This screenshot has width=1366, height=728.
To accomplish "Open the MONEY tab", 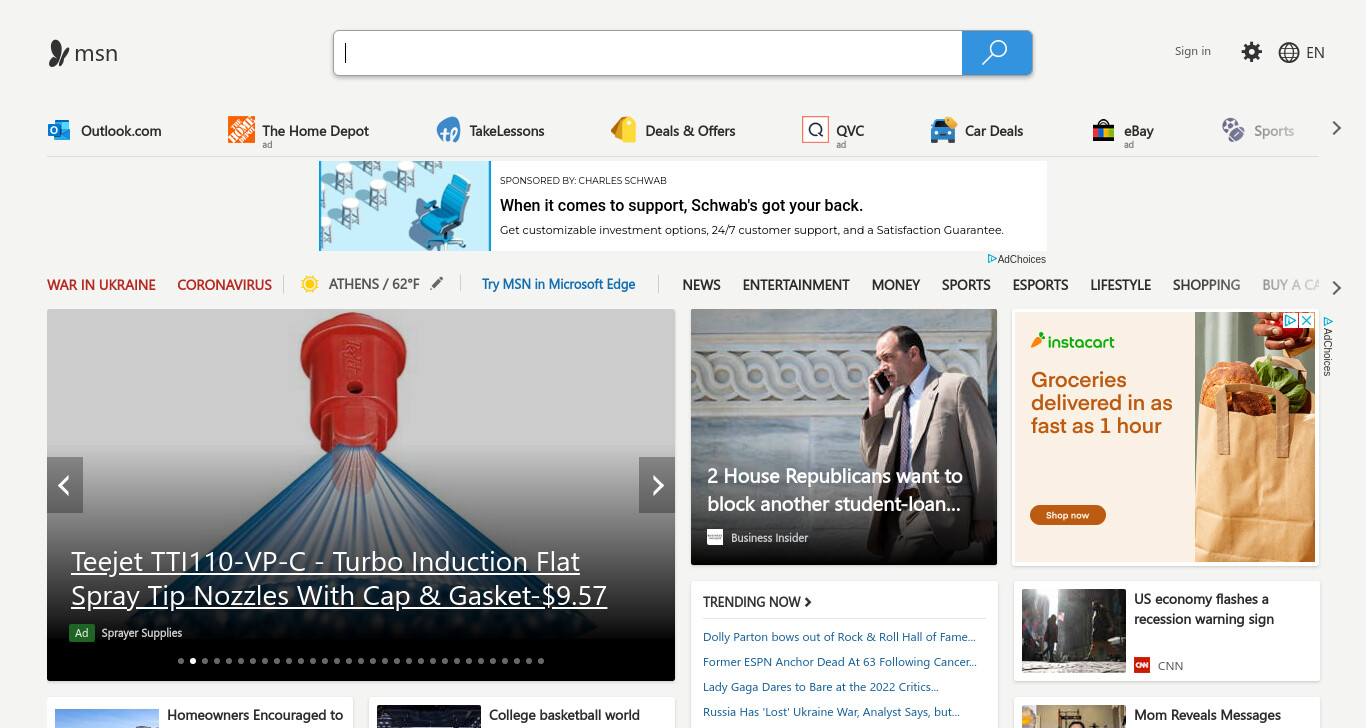I will (895, 284).
